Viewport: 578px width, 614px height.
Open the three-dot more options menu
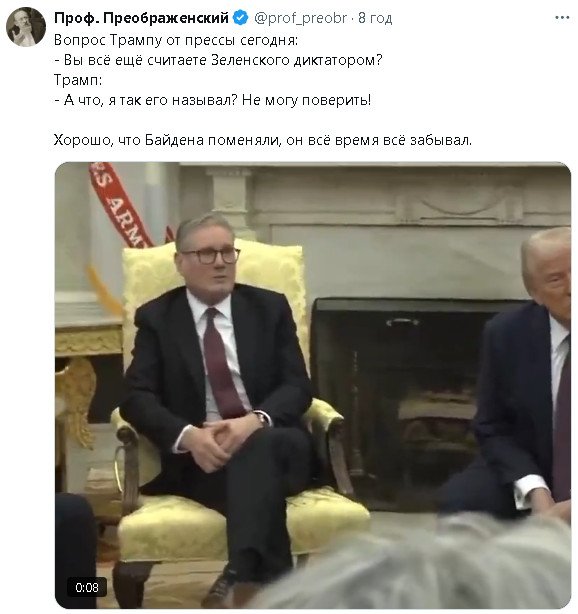tap(562, 18)
